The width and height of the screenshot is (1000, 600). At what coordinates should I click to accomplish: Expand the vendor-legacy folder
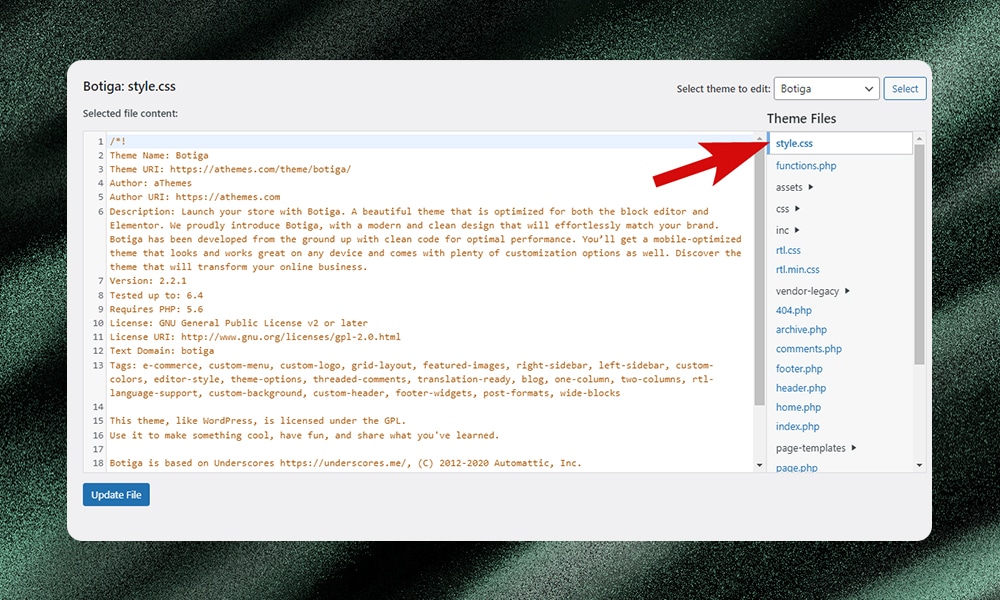812,291
